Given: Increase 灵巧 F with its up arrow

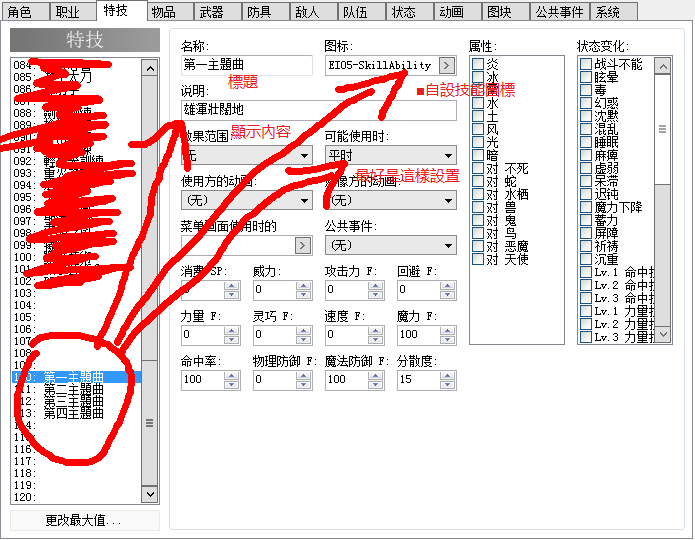Looking at the screenshot, I should coord(304,331).
